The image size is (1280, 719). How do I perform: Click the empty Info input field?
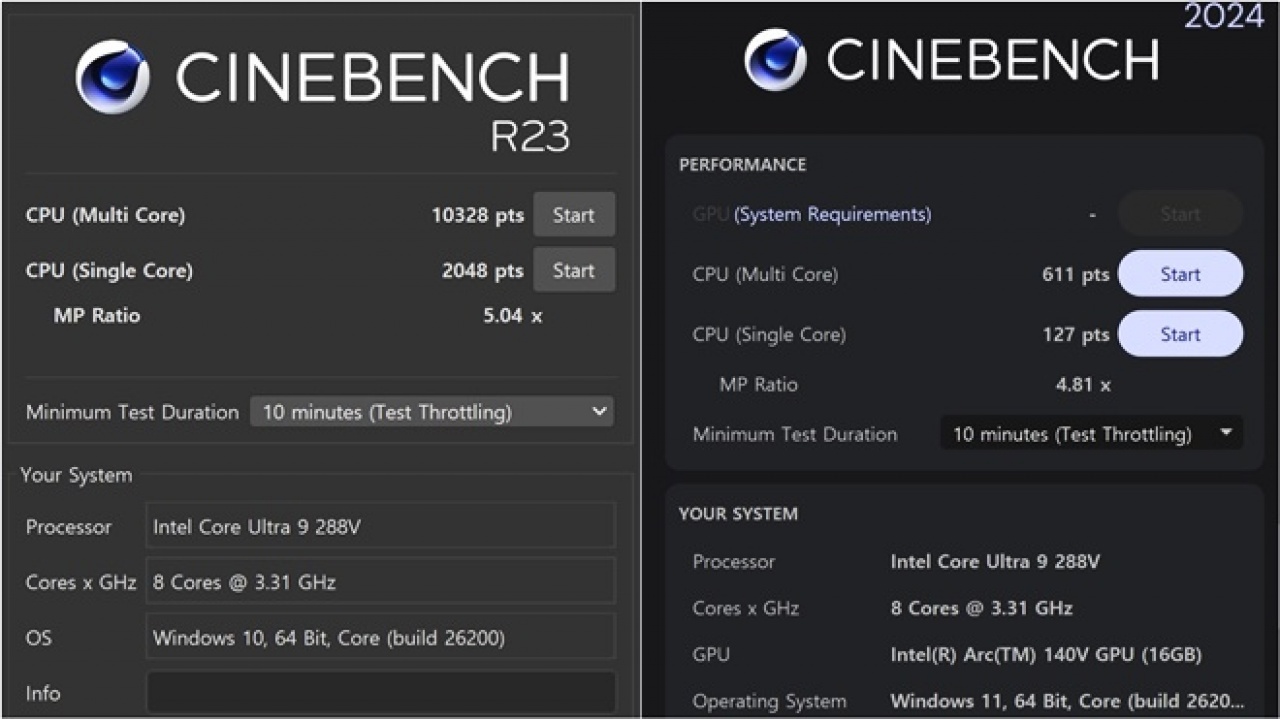click(380, 693)
